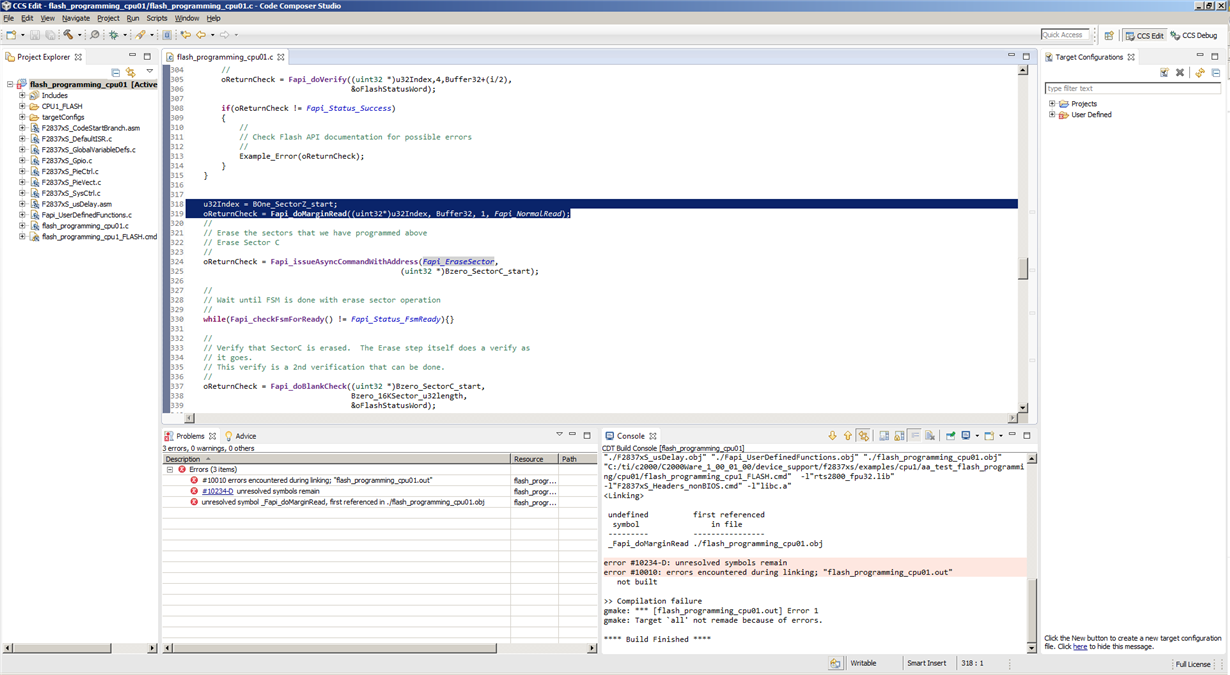This screenshot has height=675, width=1230.
Task: Toggle Scroll Lock in Console
Action: click(899, 436)
